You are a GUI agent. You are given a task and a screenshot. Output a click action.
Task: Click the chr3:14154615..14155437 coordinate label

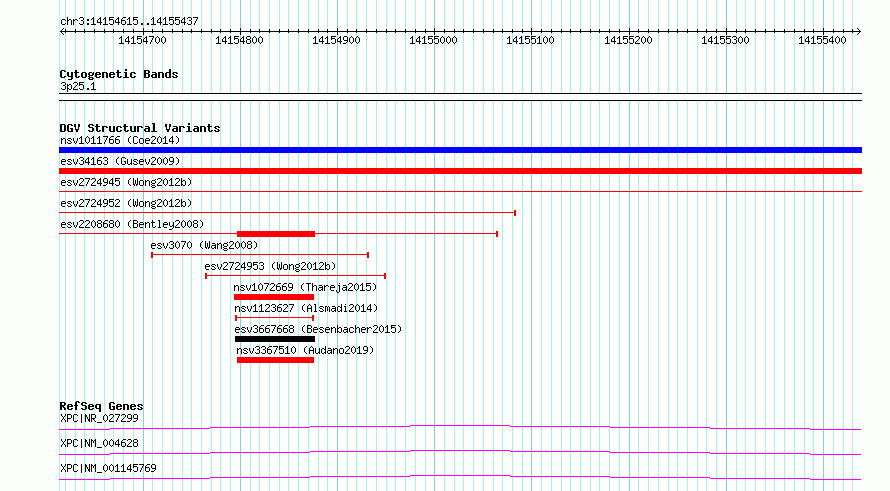tap(129, 22)
